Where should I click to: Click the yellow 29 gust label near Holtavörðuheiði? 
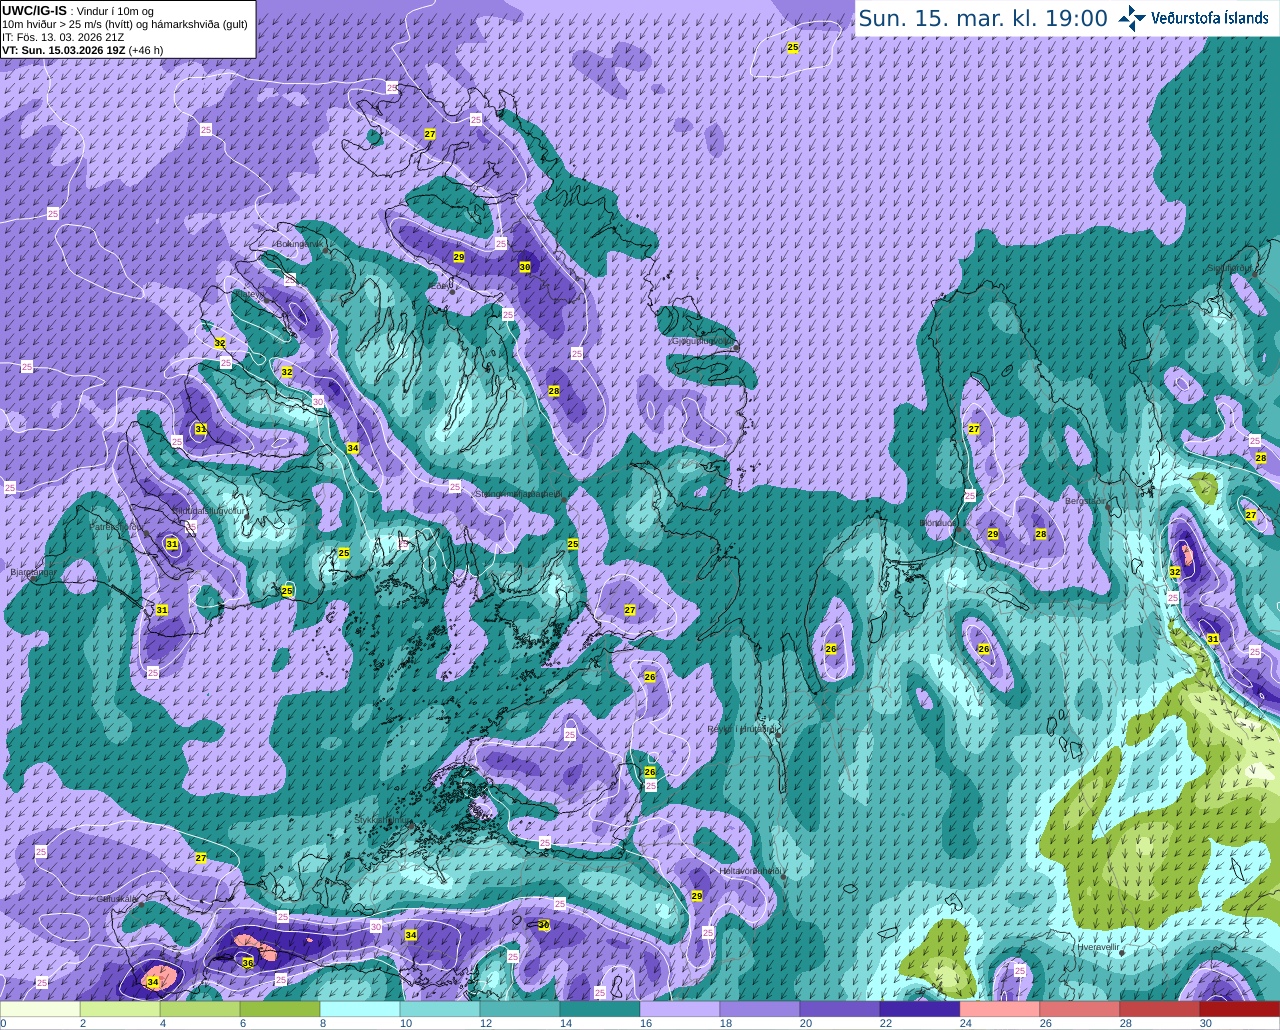click(x=697, y=896)
